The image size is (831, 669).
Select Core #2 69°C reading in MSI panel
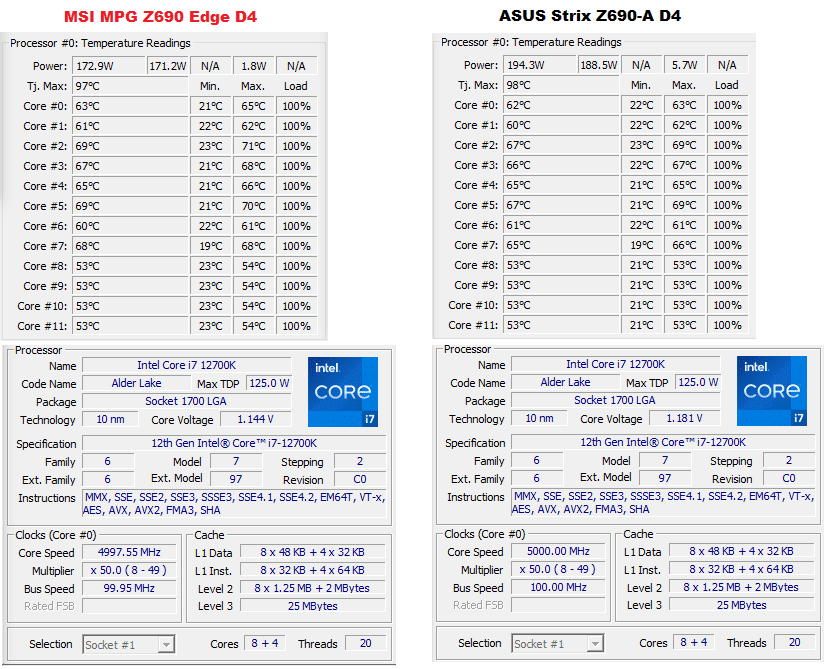tap(130, 146)
